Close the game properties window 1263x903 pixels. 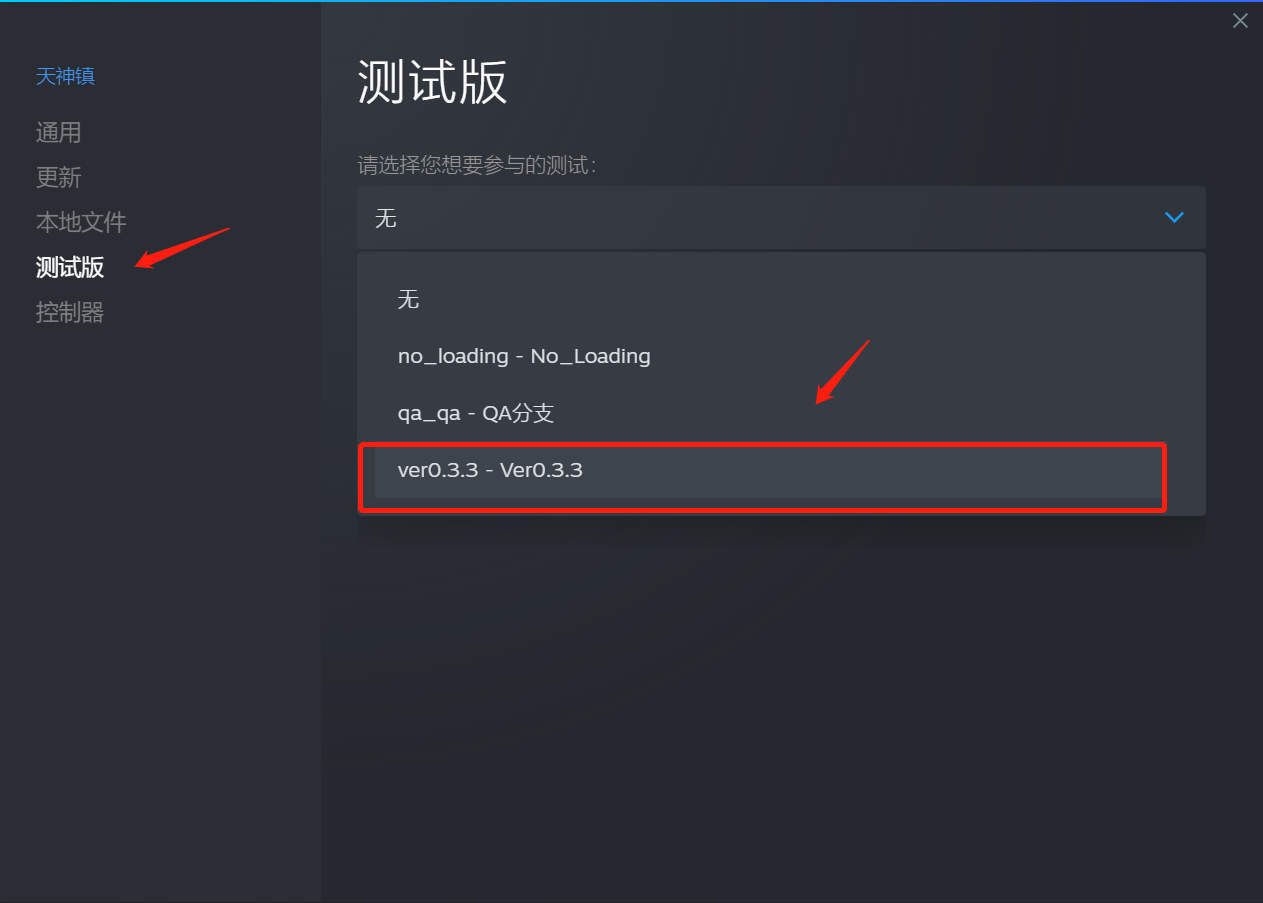[x=1240, y=20]
